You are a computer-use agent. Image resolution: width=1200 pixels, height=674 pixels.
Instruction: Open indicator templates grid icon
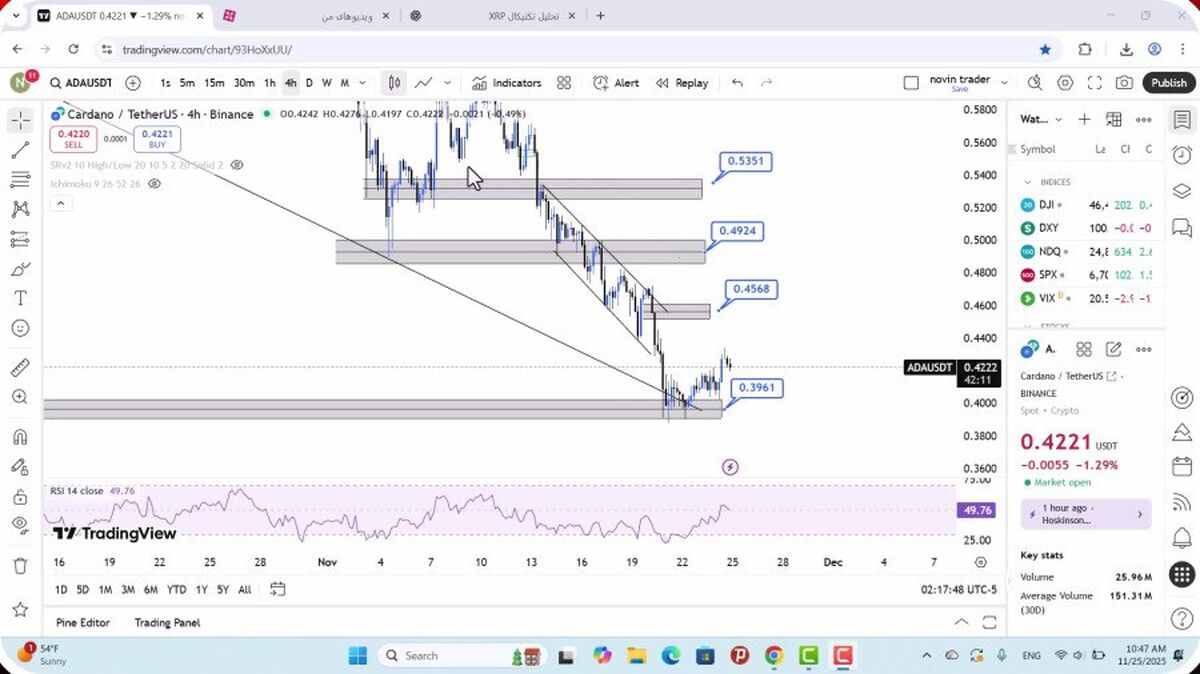pos(564,83)
